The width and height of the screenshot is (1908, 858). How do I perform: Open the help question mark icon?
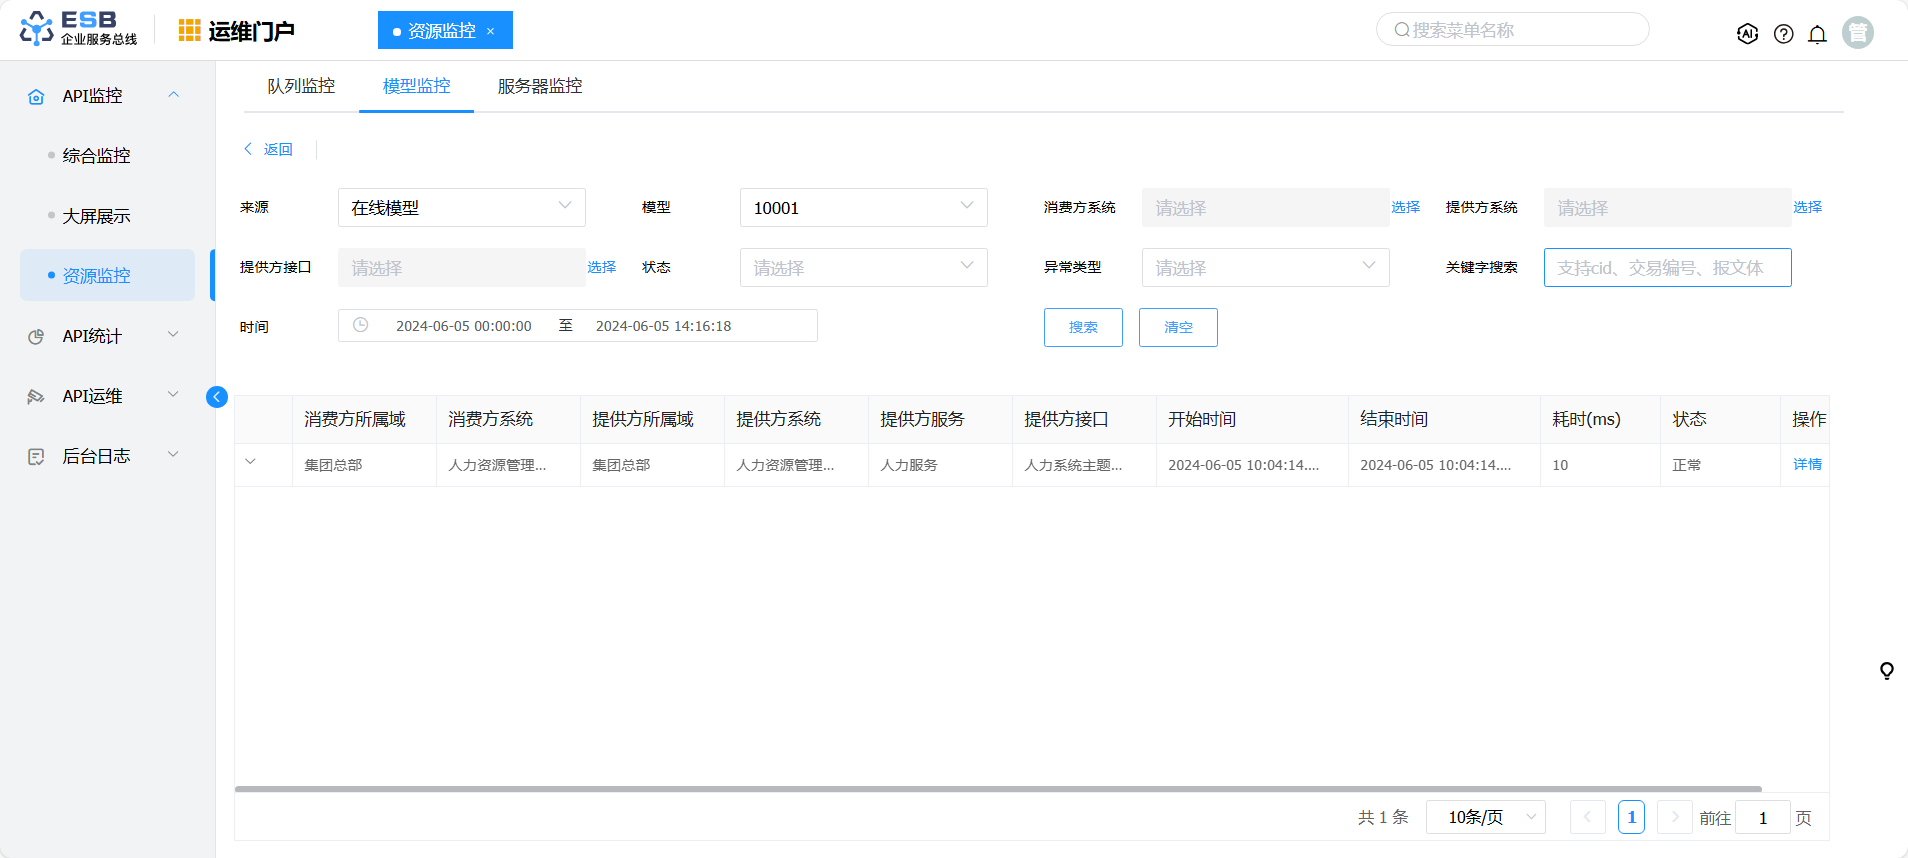point(1783,34)
